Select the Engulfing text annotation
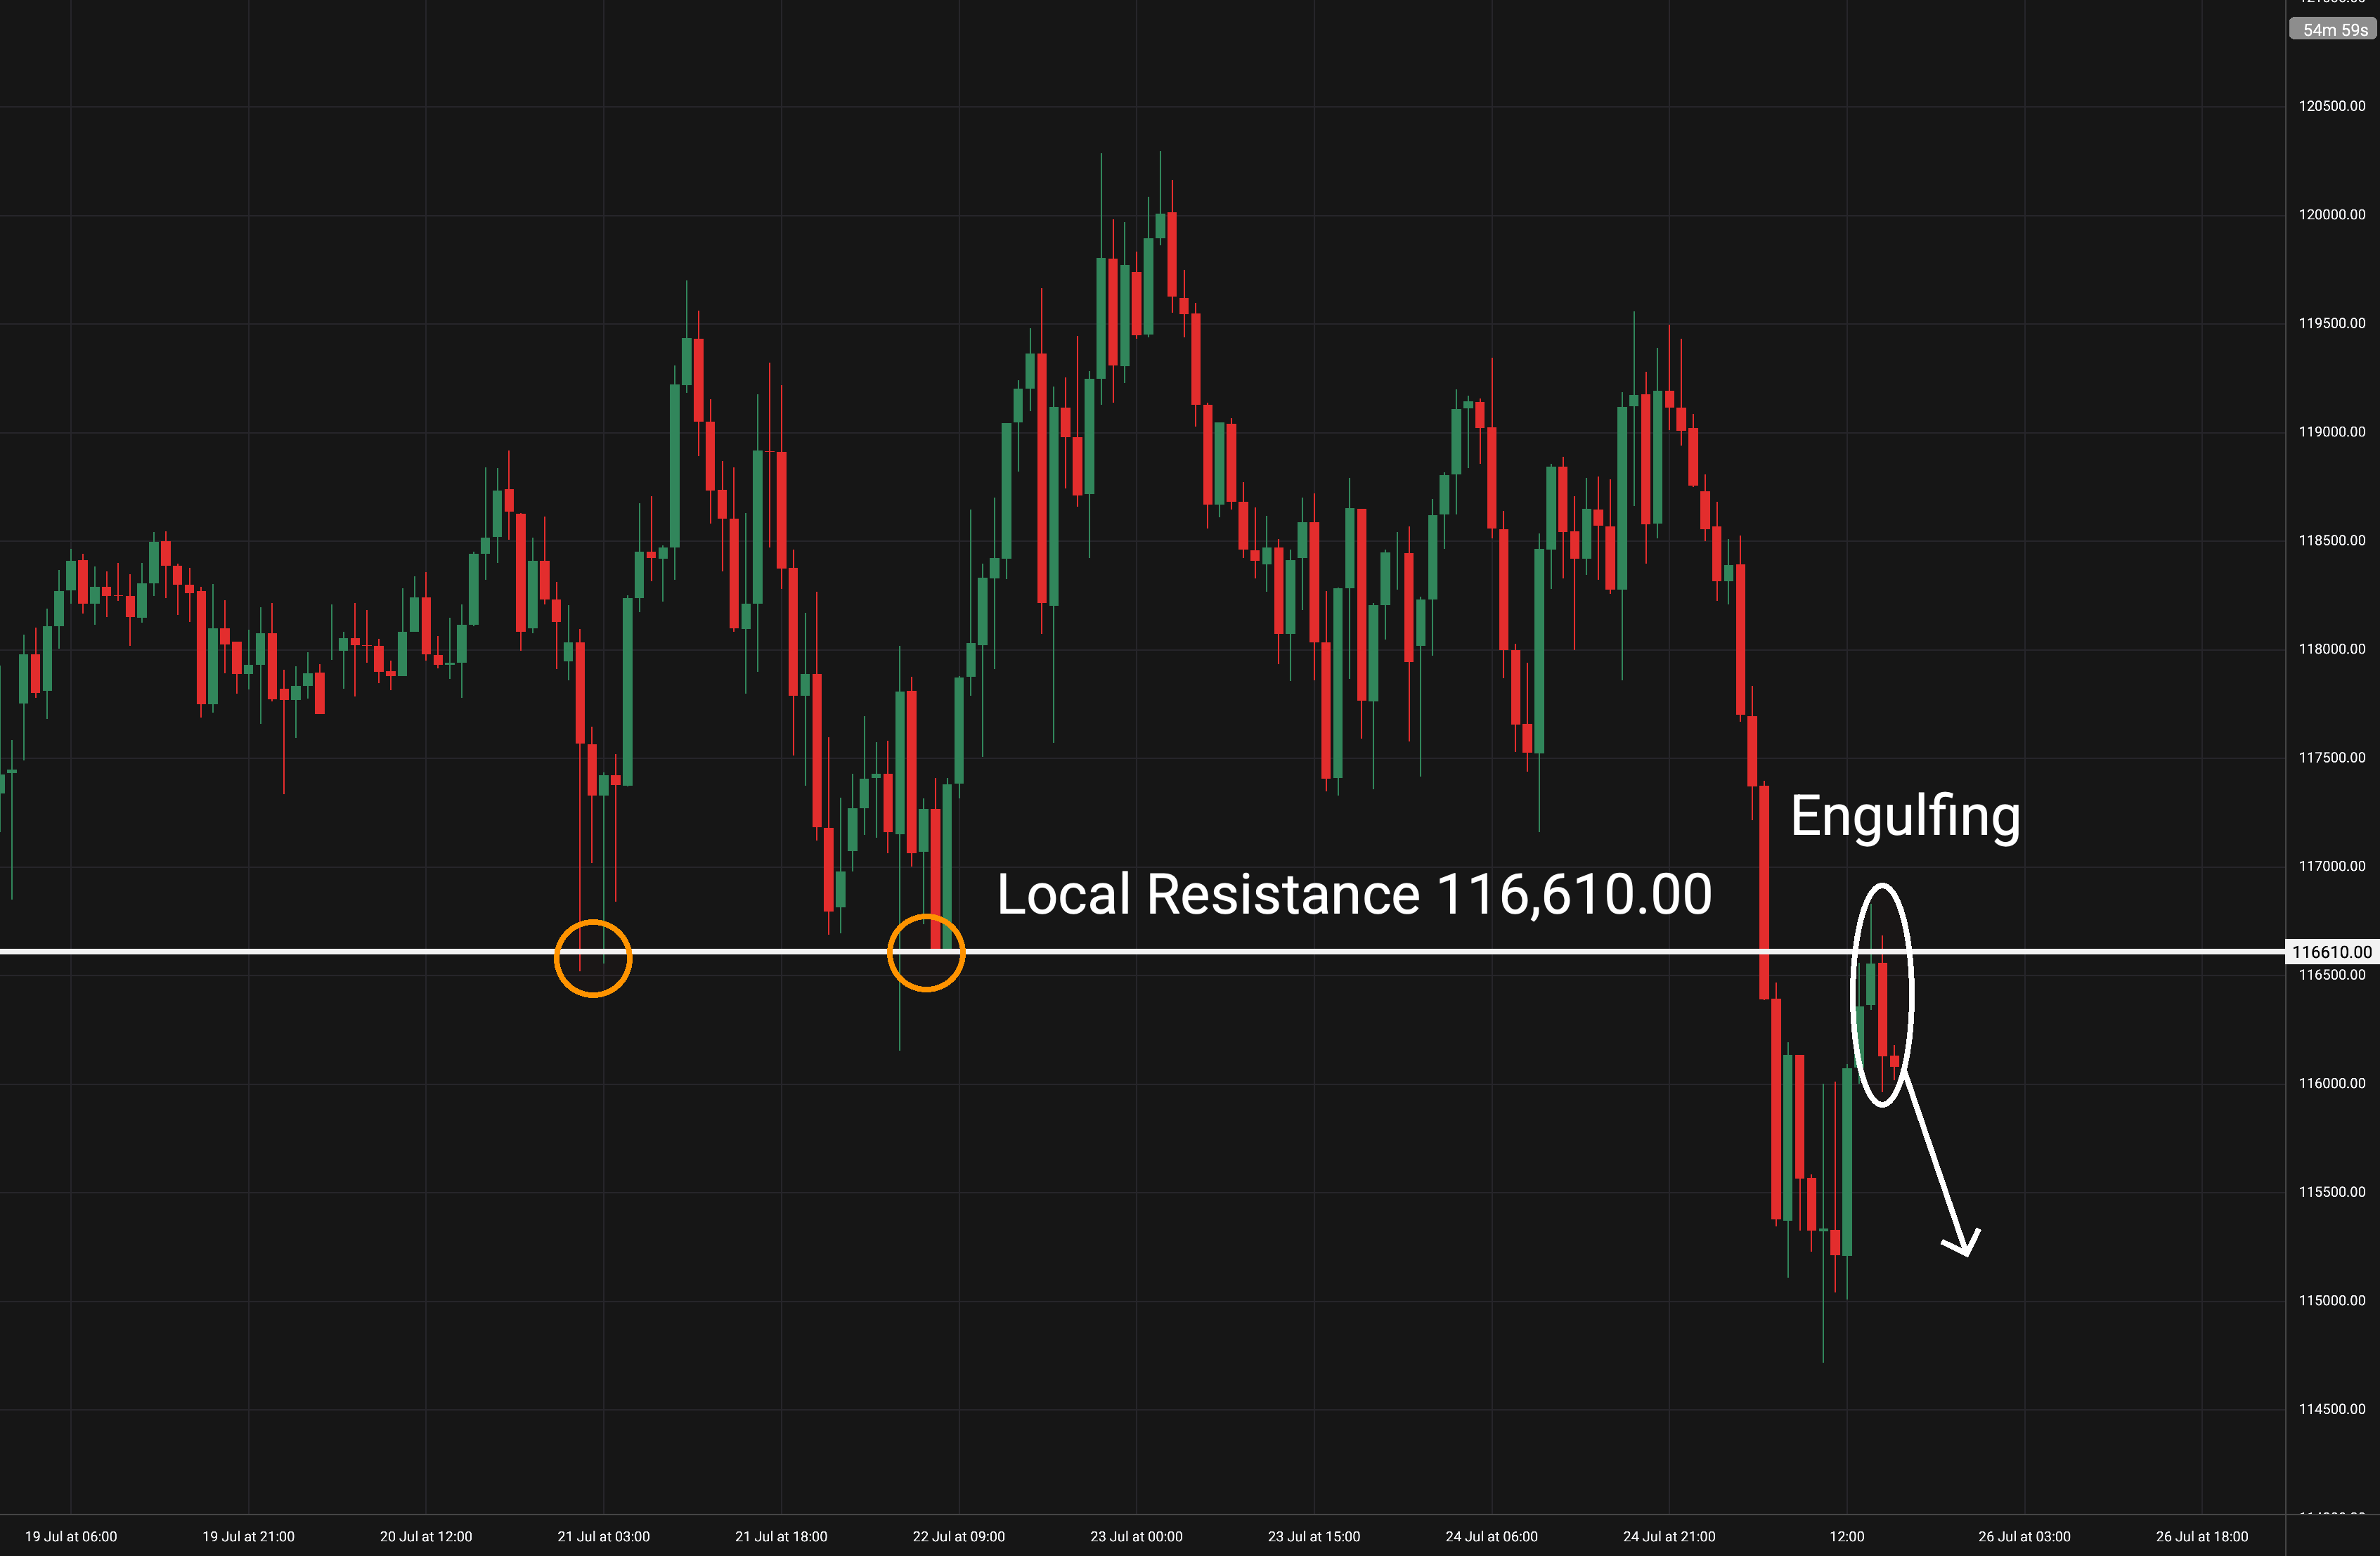 [1905, 817]
